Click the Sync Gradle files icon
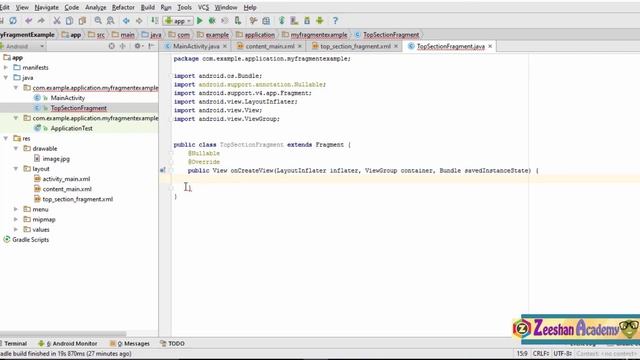Image resolution: width=640 pixels, height=360 pixels. tap(282, 20)
